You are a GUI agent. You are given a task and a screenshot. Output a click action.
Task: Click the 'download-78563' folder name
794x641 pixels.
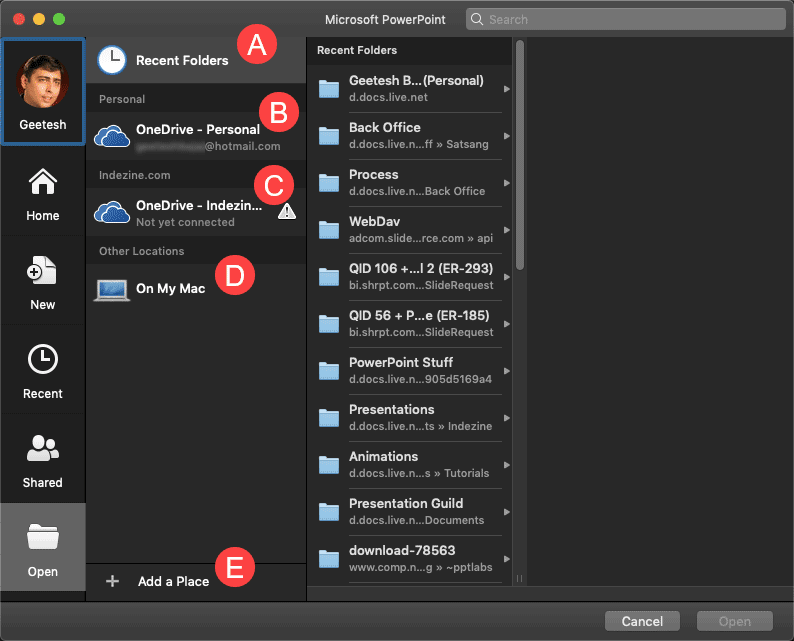(402, 550)
